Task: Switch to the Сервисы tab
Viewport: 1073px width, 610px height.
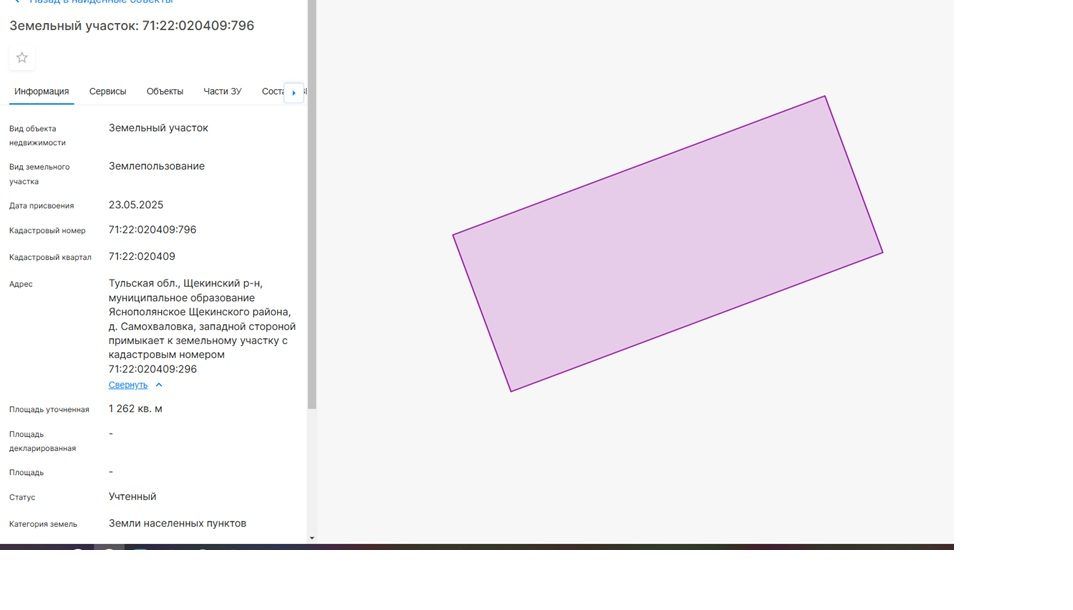Action: 107,91
